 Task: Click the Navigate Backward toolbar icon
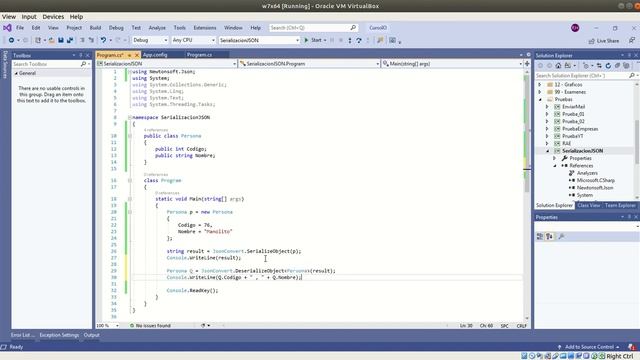[x=11, y=40]
